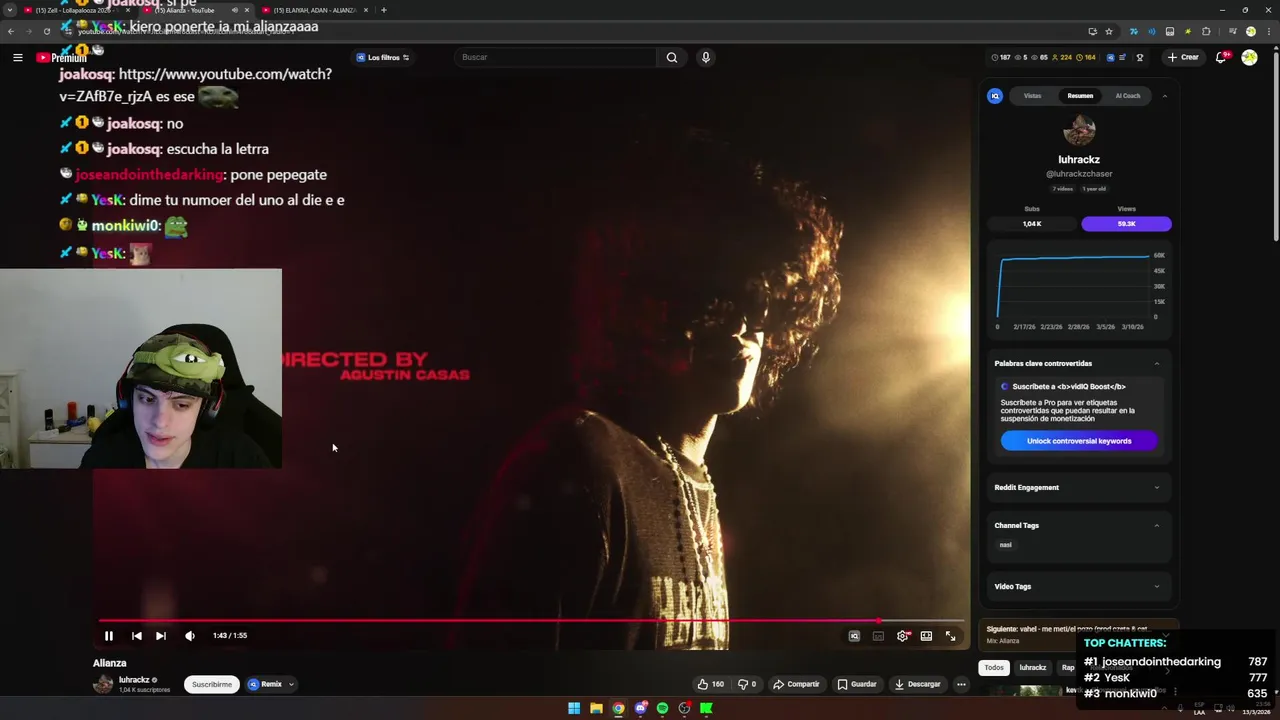
Task: Click the blue vidIQ icon in header stats bar
Action: [1110, 57]
